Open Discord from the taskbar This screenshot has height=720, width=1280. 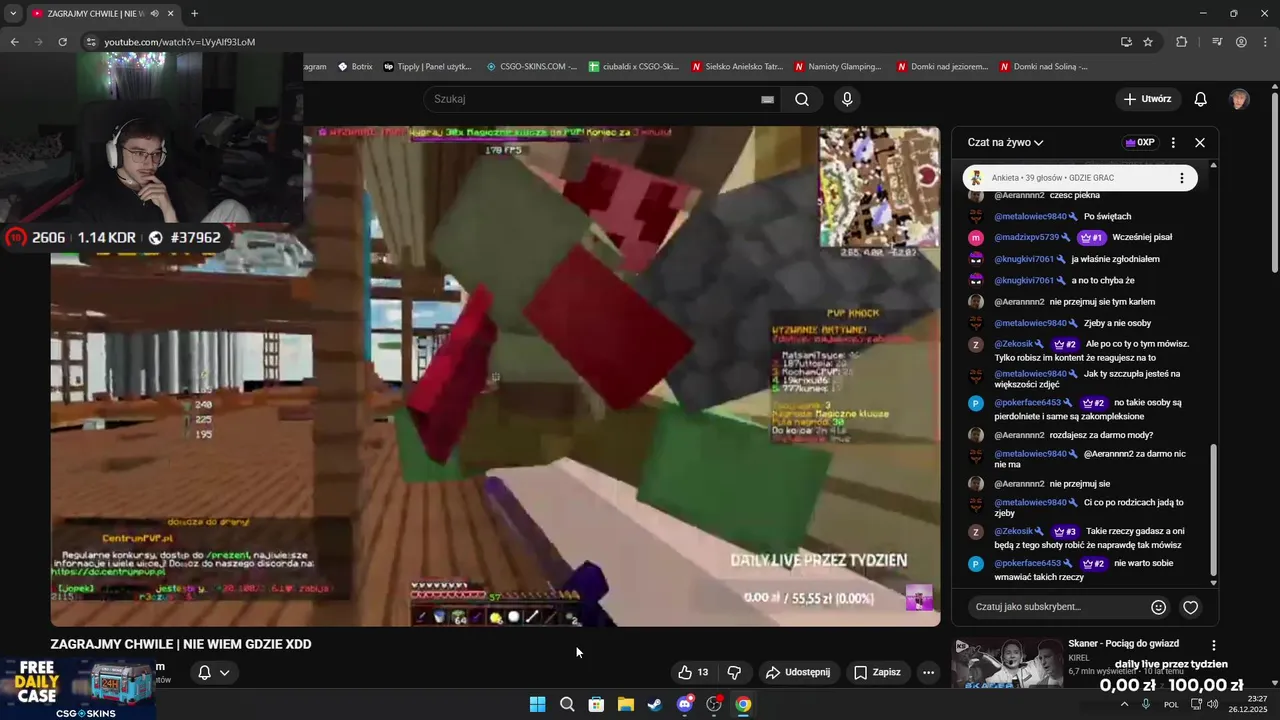pos(684,704)
